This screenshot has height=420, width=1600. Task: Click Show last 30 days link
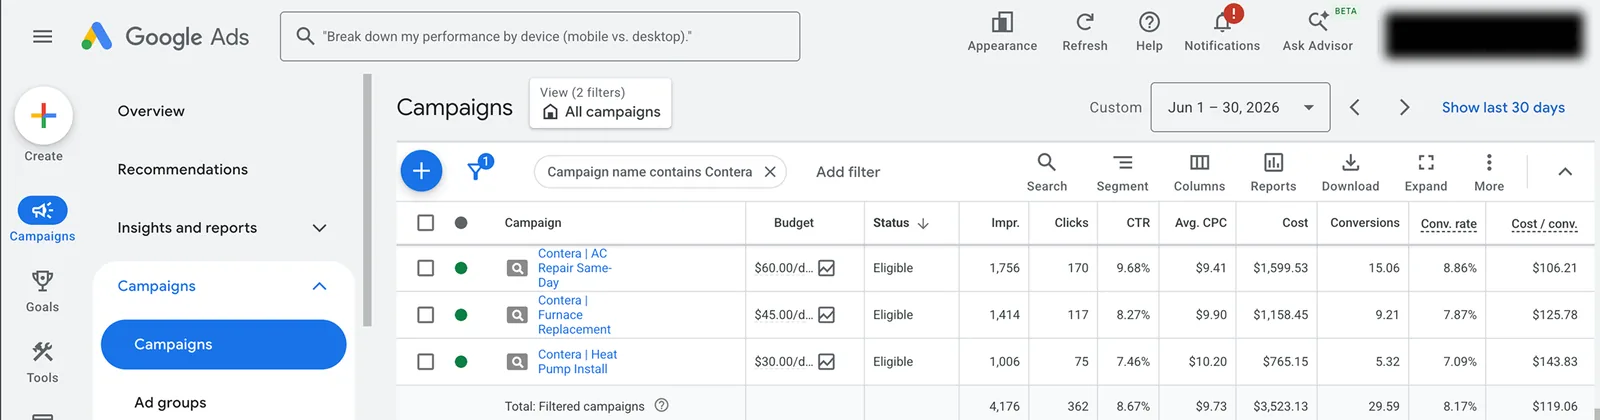click(x=1503, y=107)
